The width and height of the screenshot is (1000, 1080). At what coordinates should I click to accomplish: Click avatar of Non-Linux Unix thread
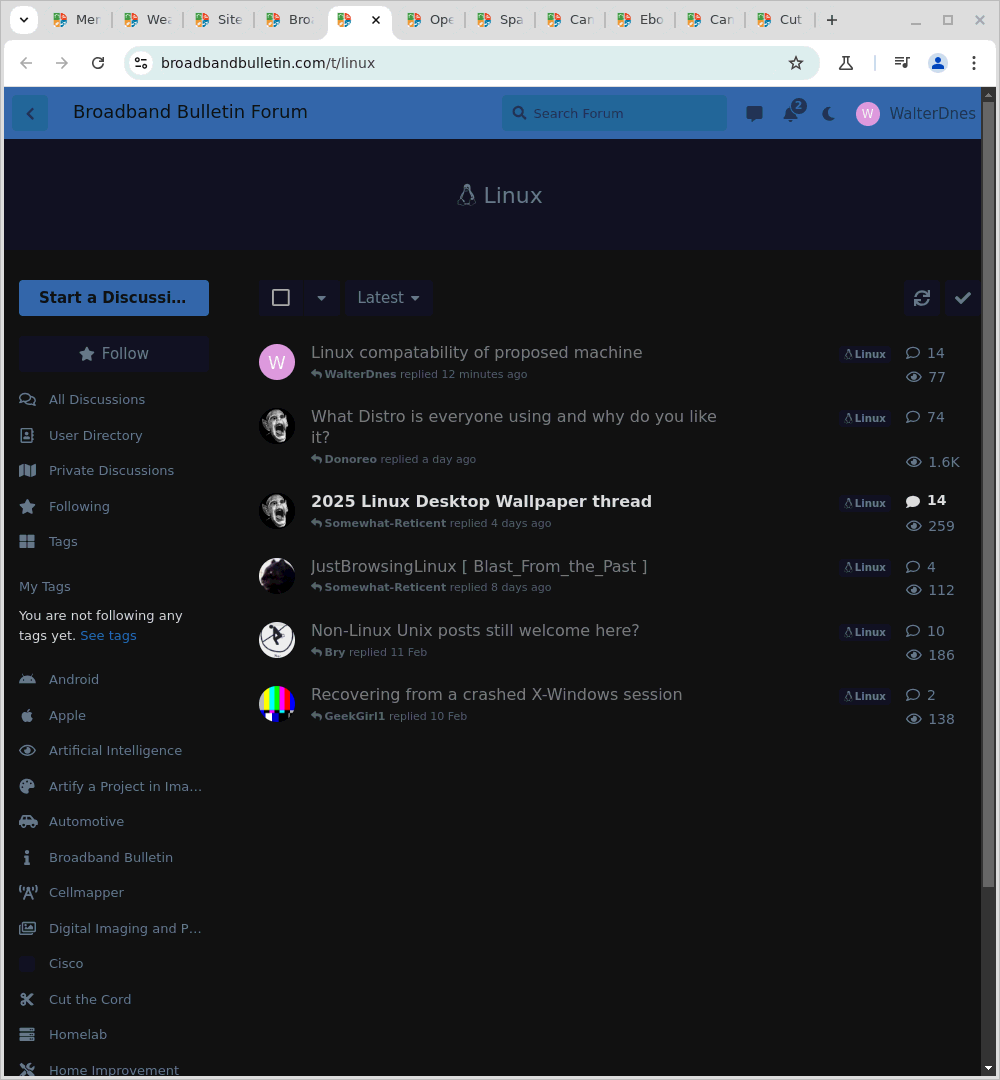[x=277, y=640]
